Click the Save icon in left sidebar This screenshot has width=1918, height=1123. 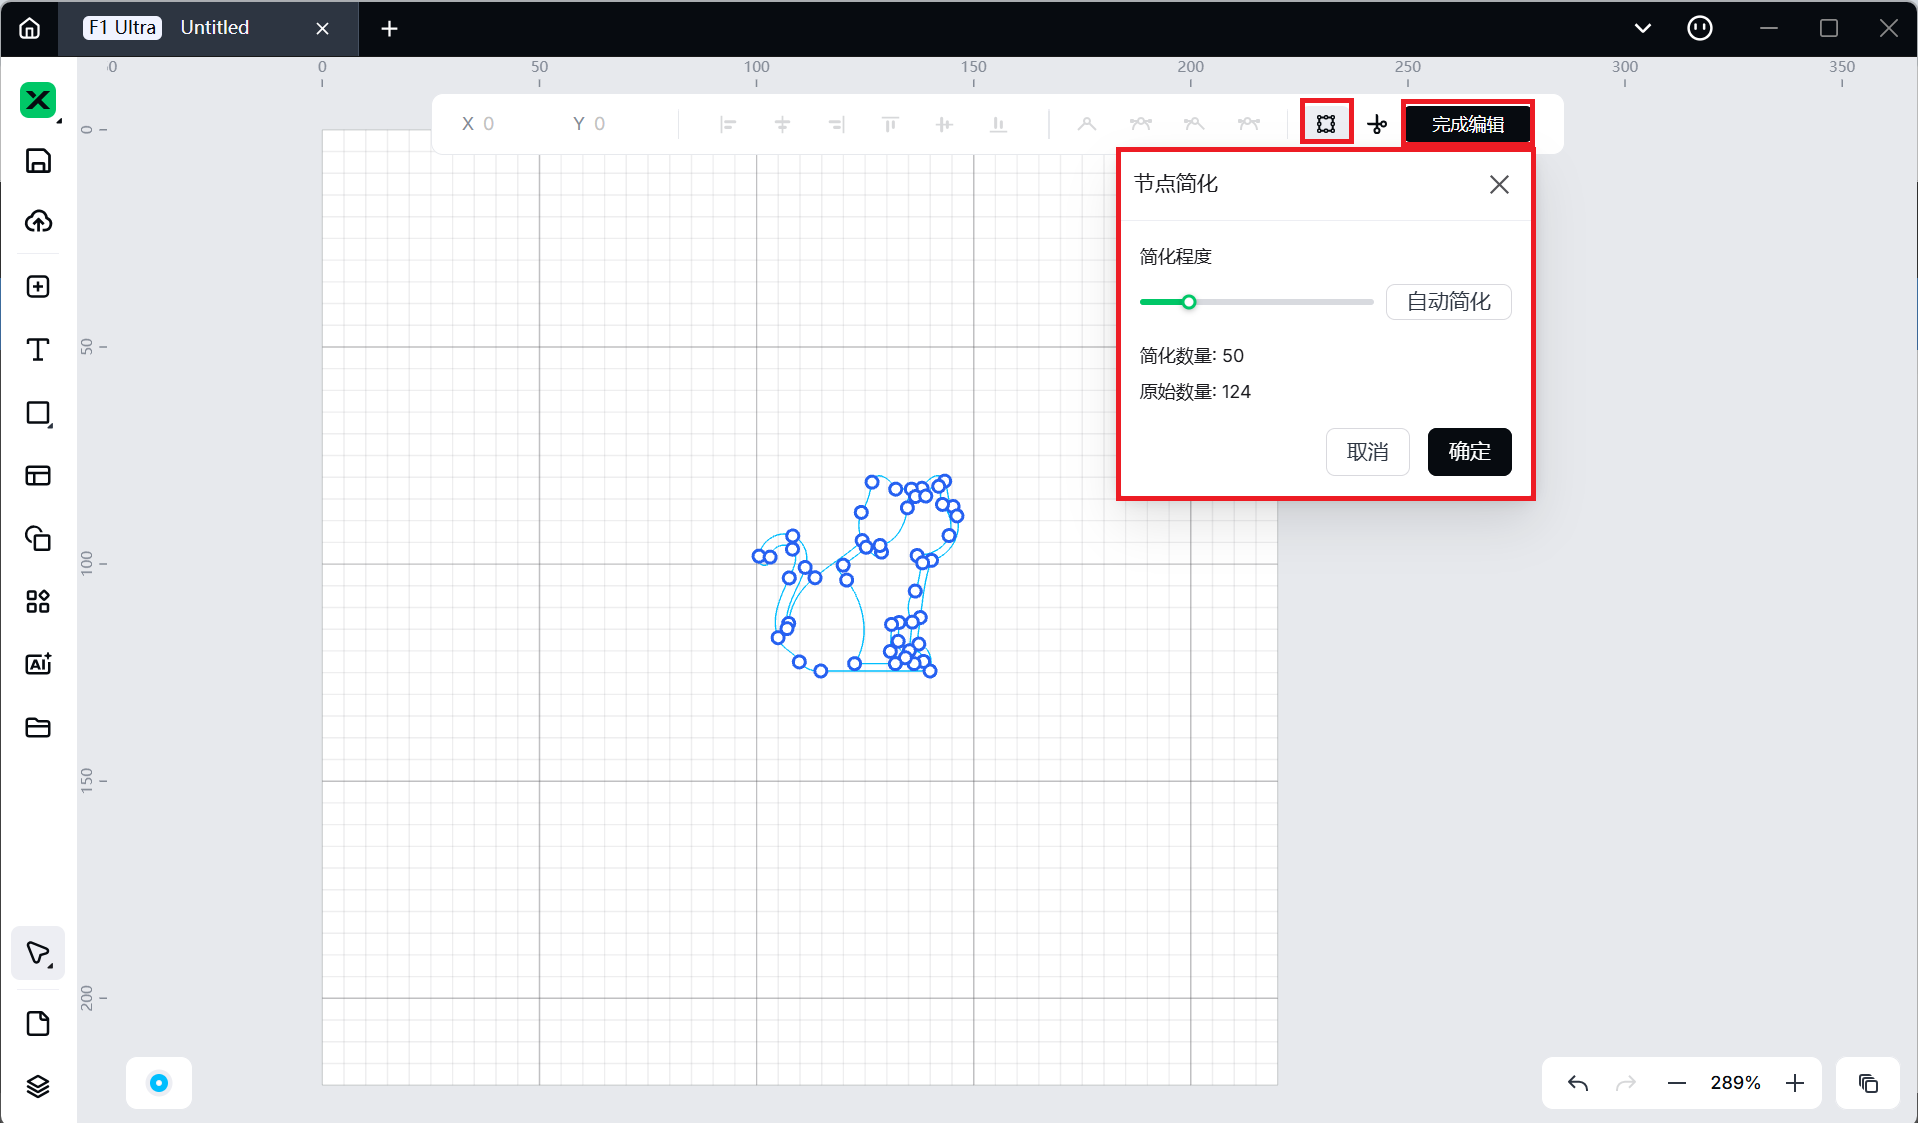[x=38, y=161]
